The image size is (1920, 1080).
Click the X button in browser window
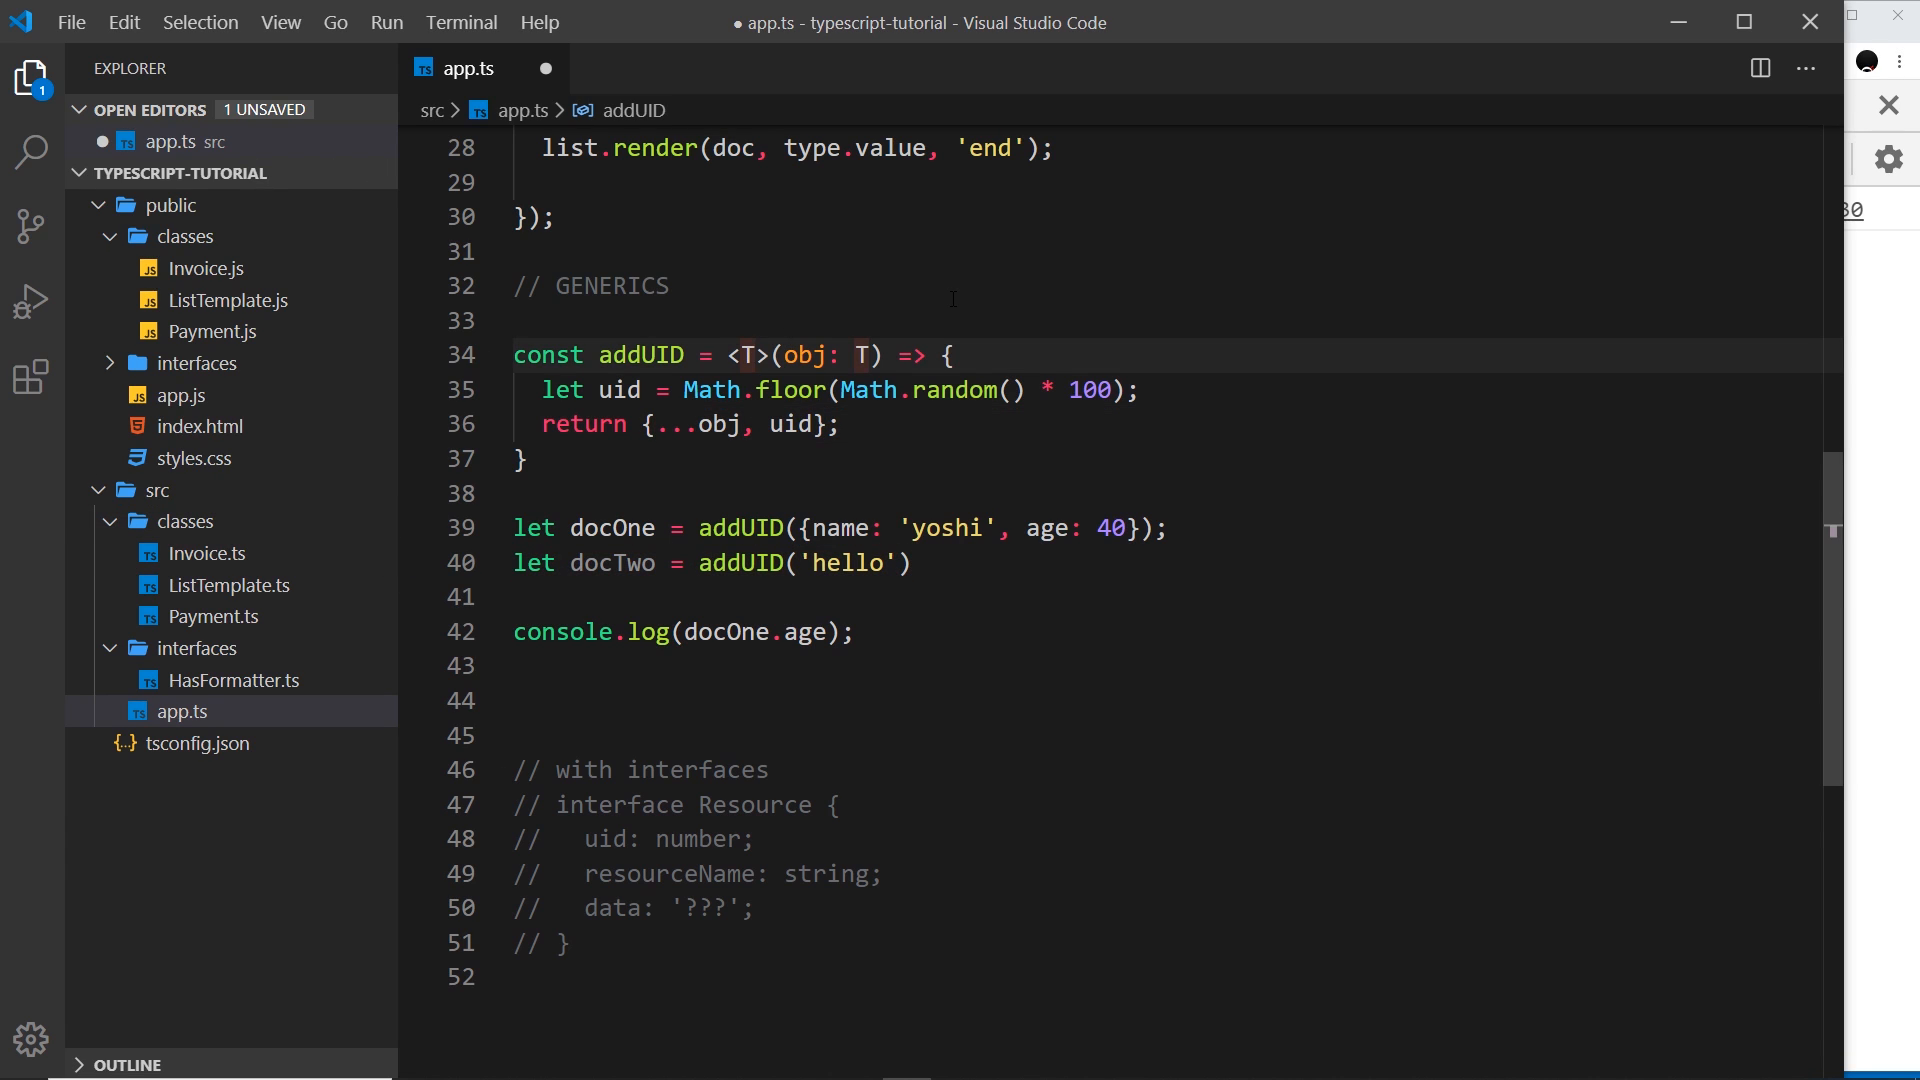(x=1888, y=105)
